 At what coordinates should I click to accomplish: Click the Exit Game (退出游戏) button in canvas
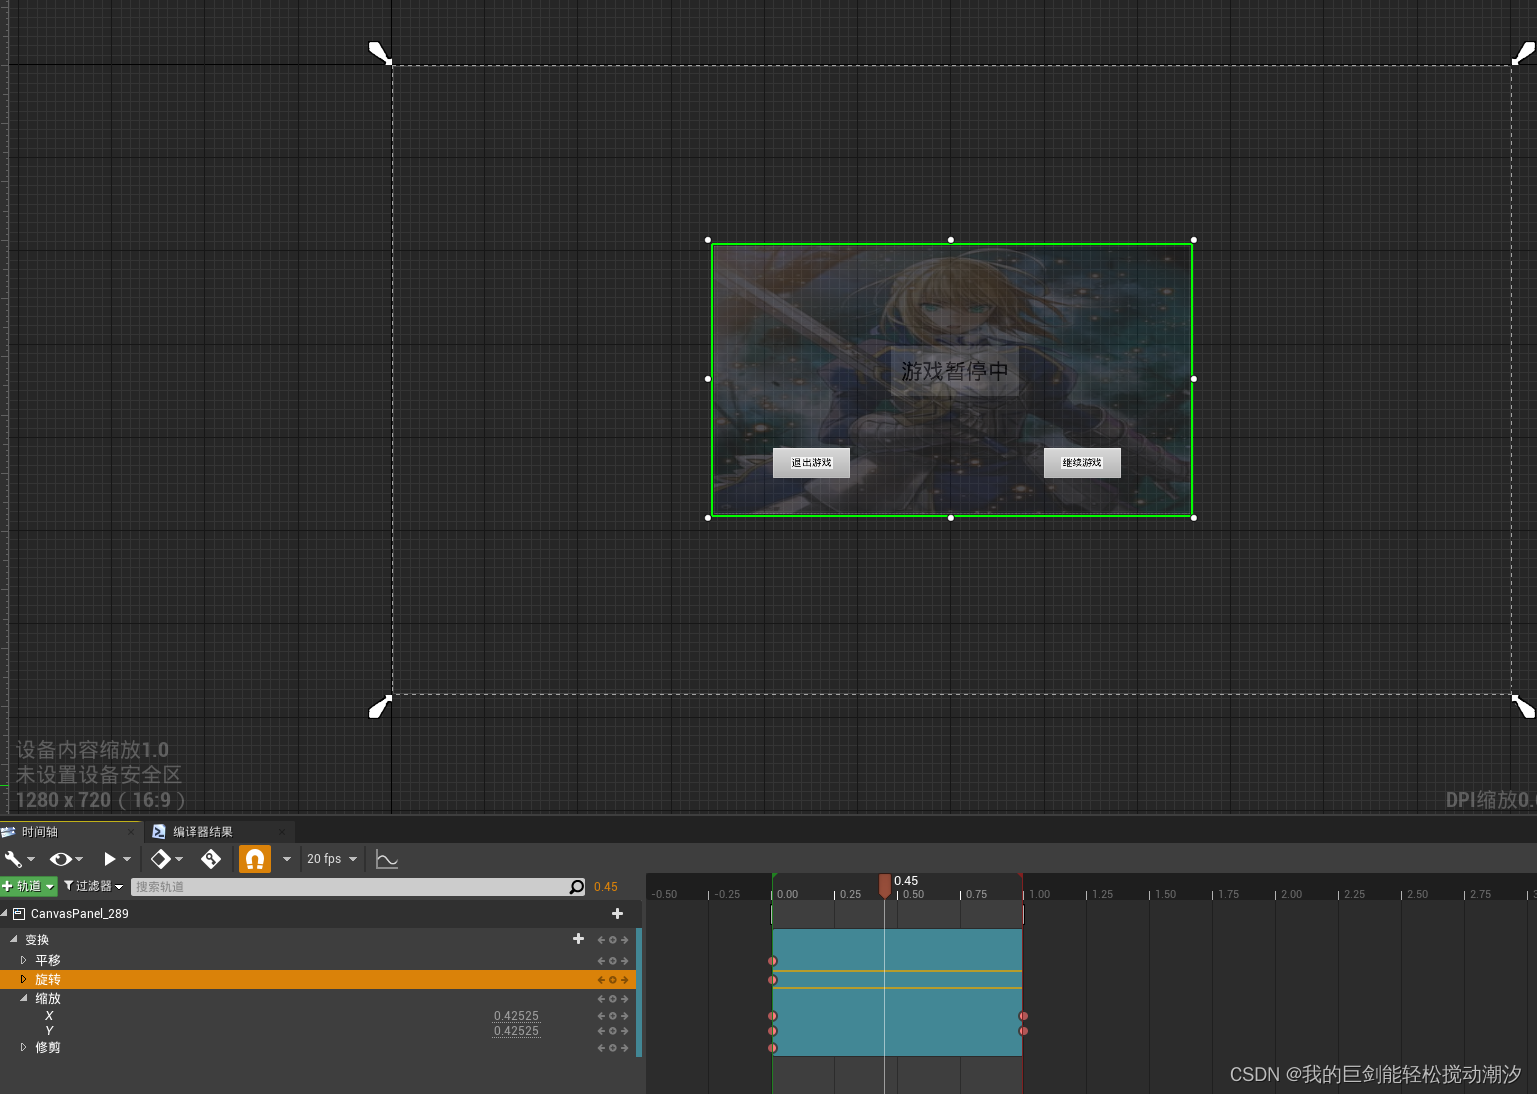[x=811, y=463]
